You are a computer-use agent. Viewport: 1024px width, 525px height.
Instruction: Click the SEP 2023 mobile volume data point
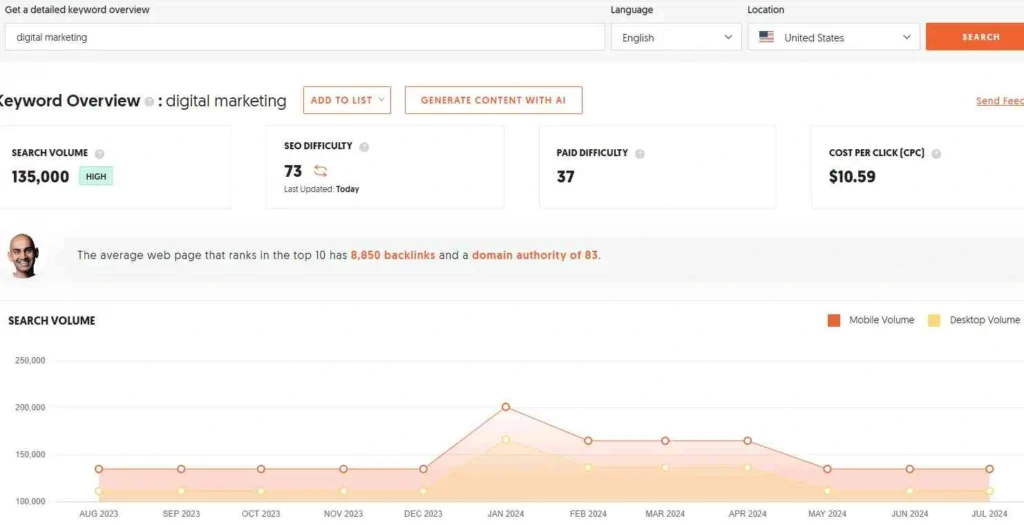181,469
